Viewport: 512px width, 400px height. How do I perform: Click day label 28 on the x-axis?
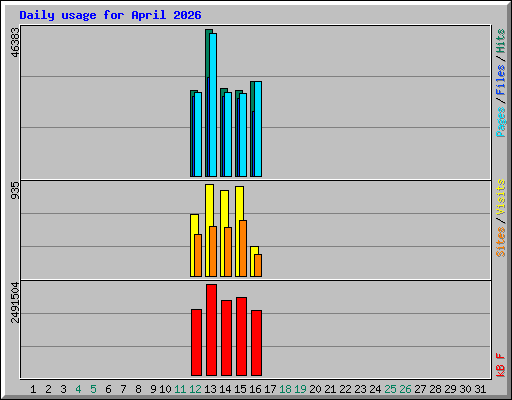click(435, 389)
